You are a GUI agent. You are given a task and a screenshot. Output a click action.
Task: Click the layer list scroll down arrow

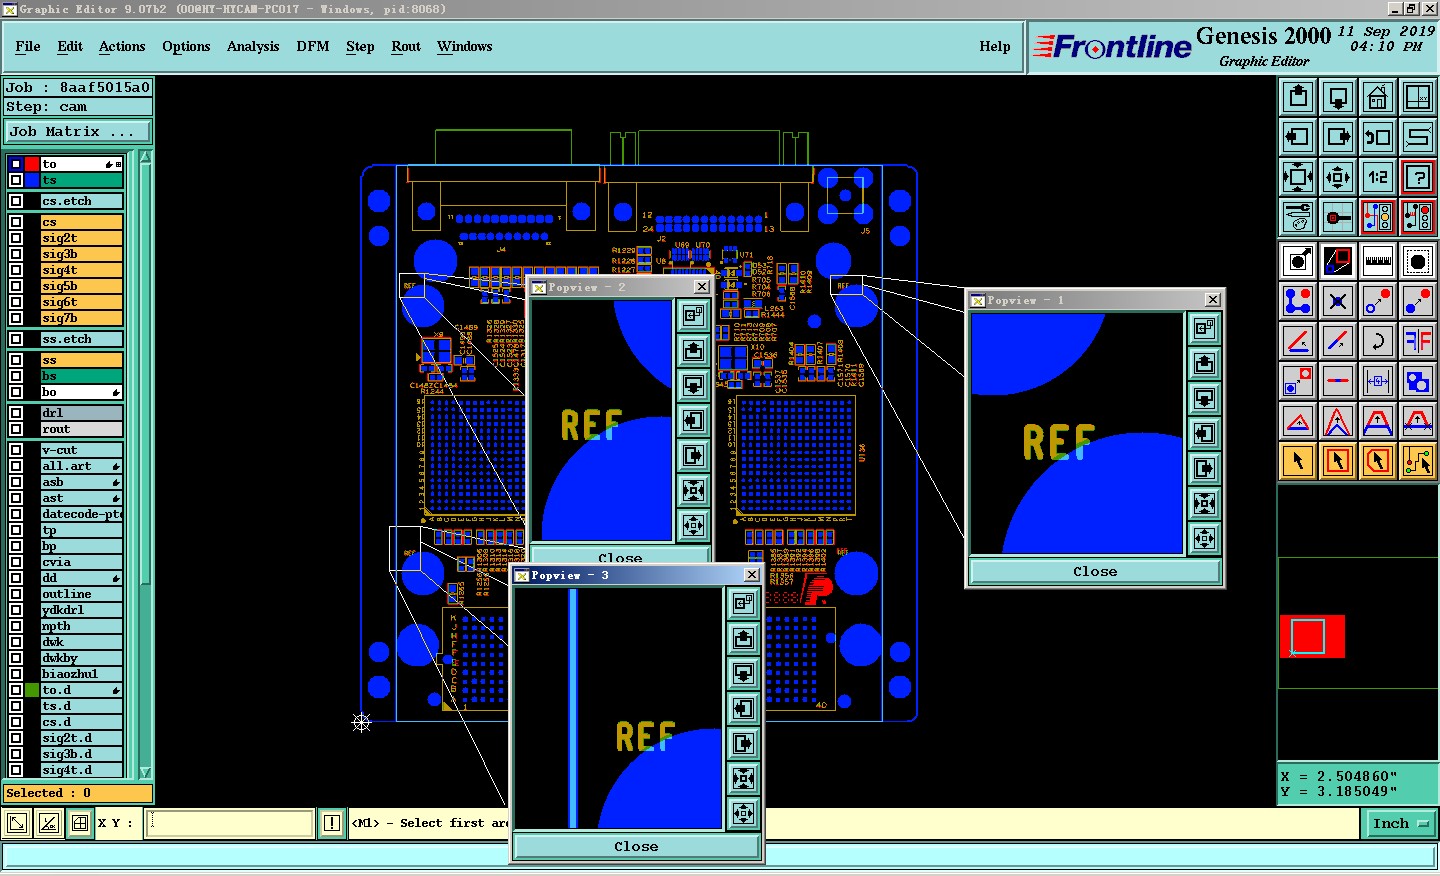tap(145, 772)
